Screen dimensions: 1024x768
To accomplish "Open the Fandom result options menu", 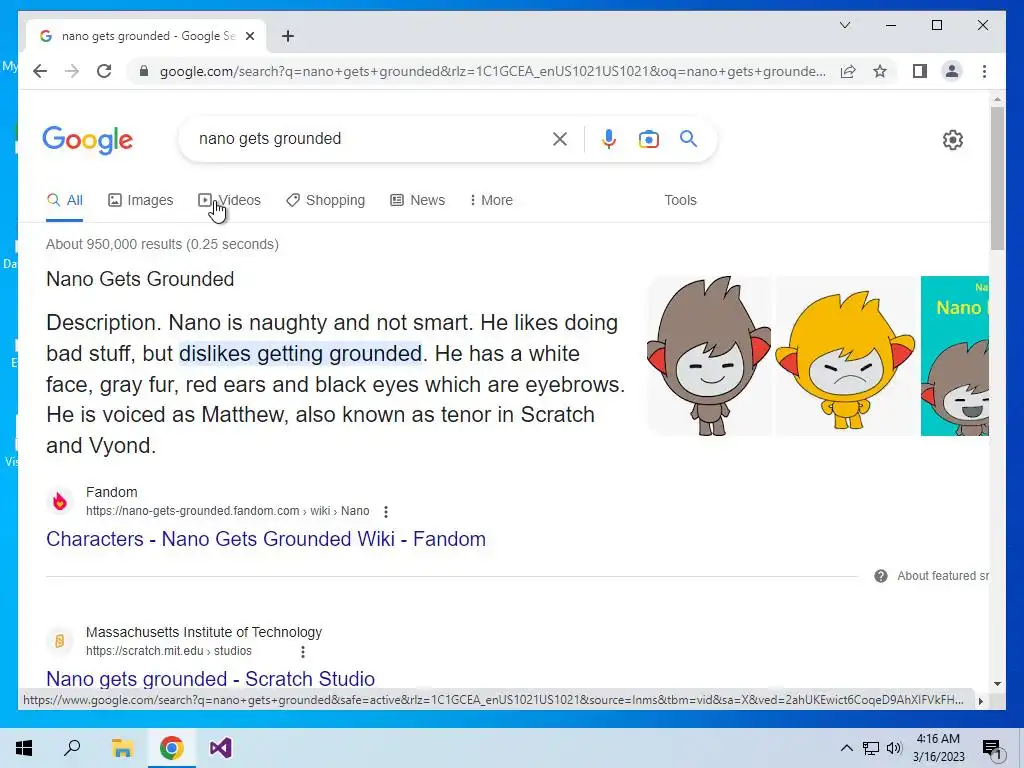I will pyautogui.click(x=385, y=511).
